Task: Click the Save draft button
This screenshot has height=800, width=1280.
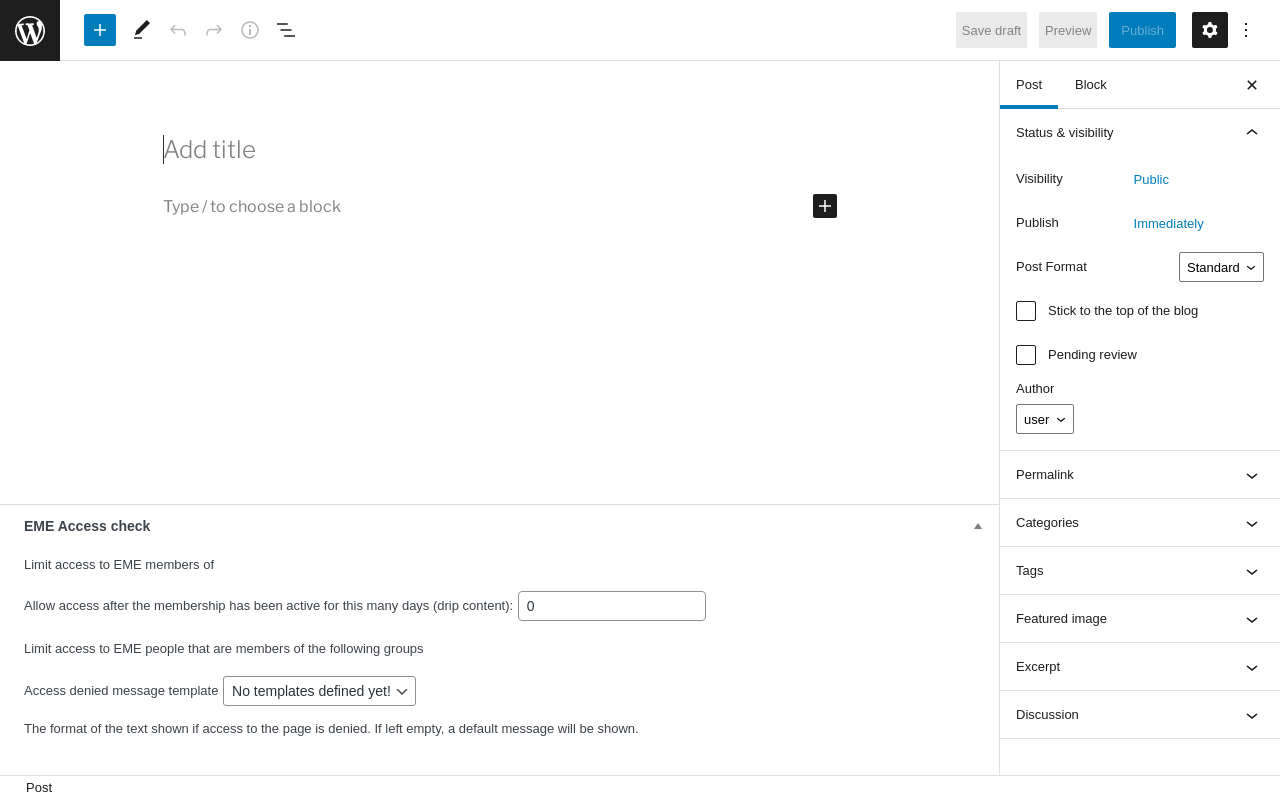Action: [991, 30]
